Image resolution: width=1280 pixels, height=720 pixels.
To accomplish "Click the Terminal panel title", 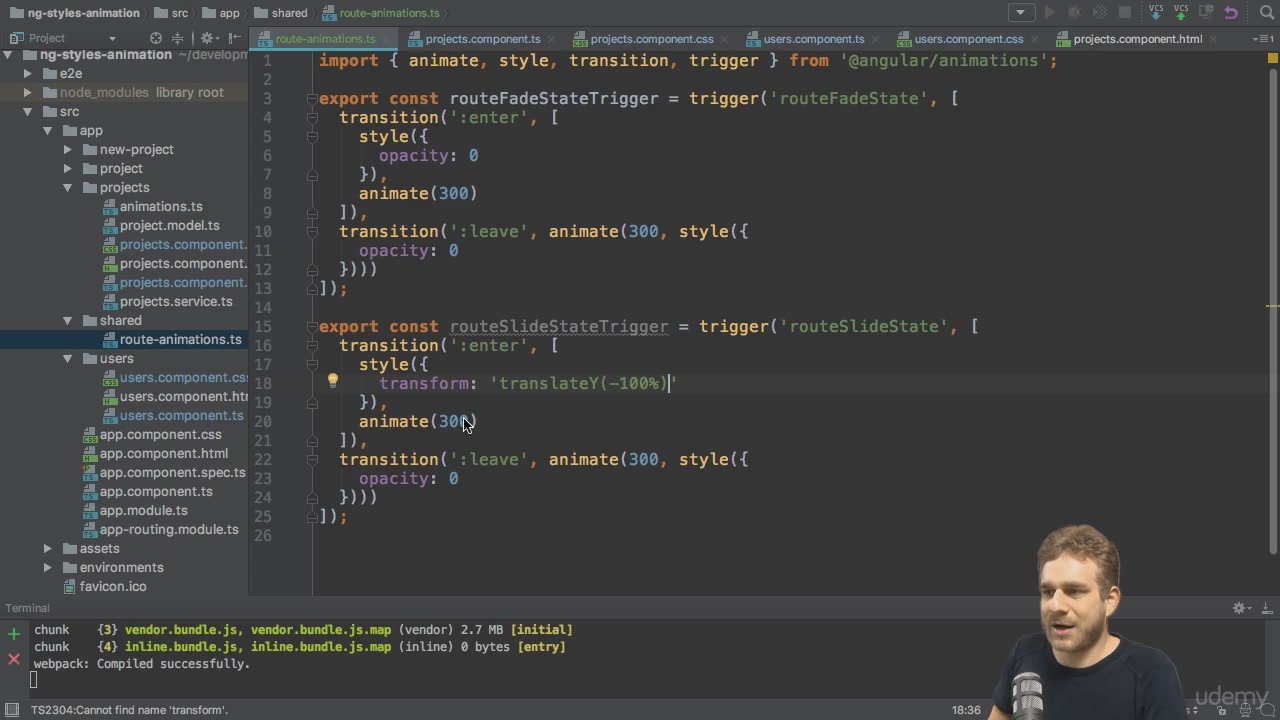I will [x=27, y=608].
